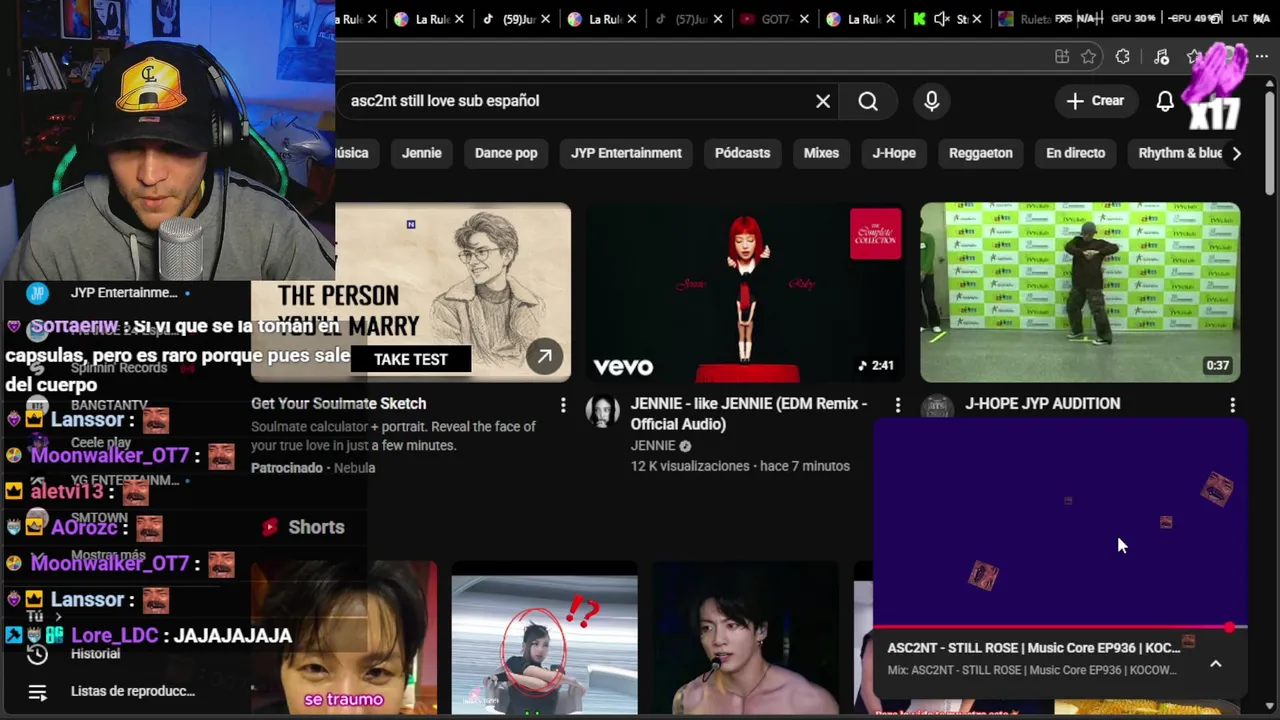Open the JENNIE channel name link

[653, 446]
